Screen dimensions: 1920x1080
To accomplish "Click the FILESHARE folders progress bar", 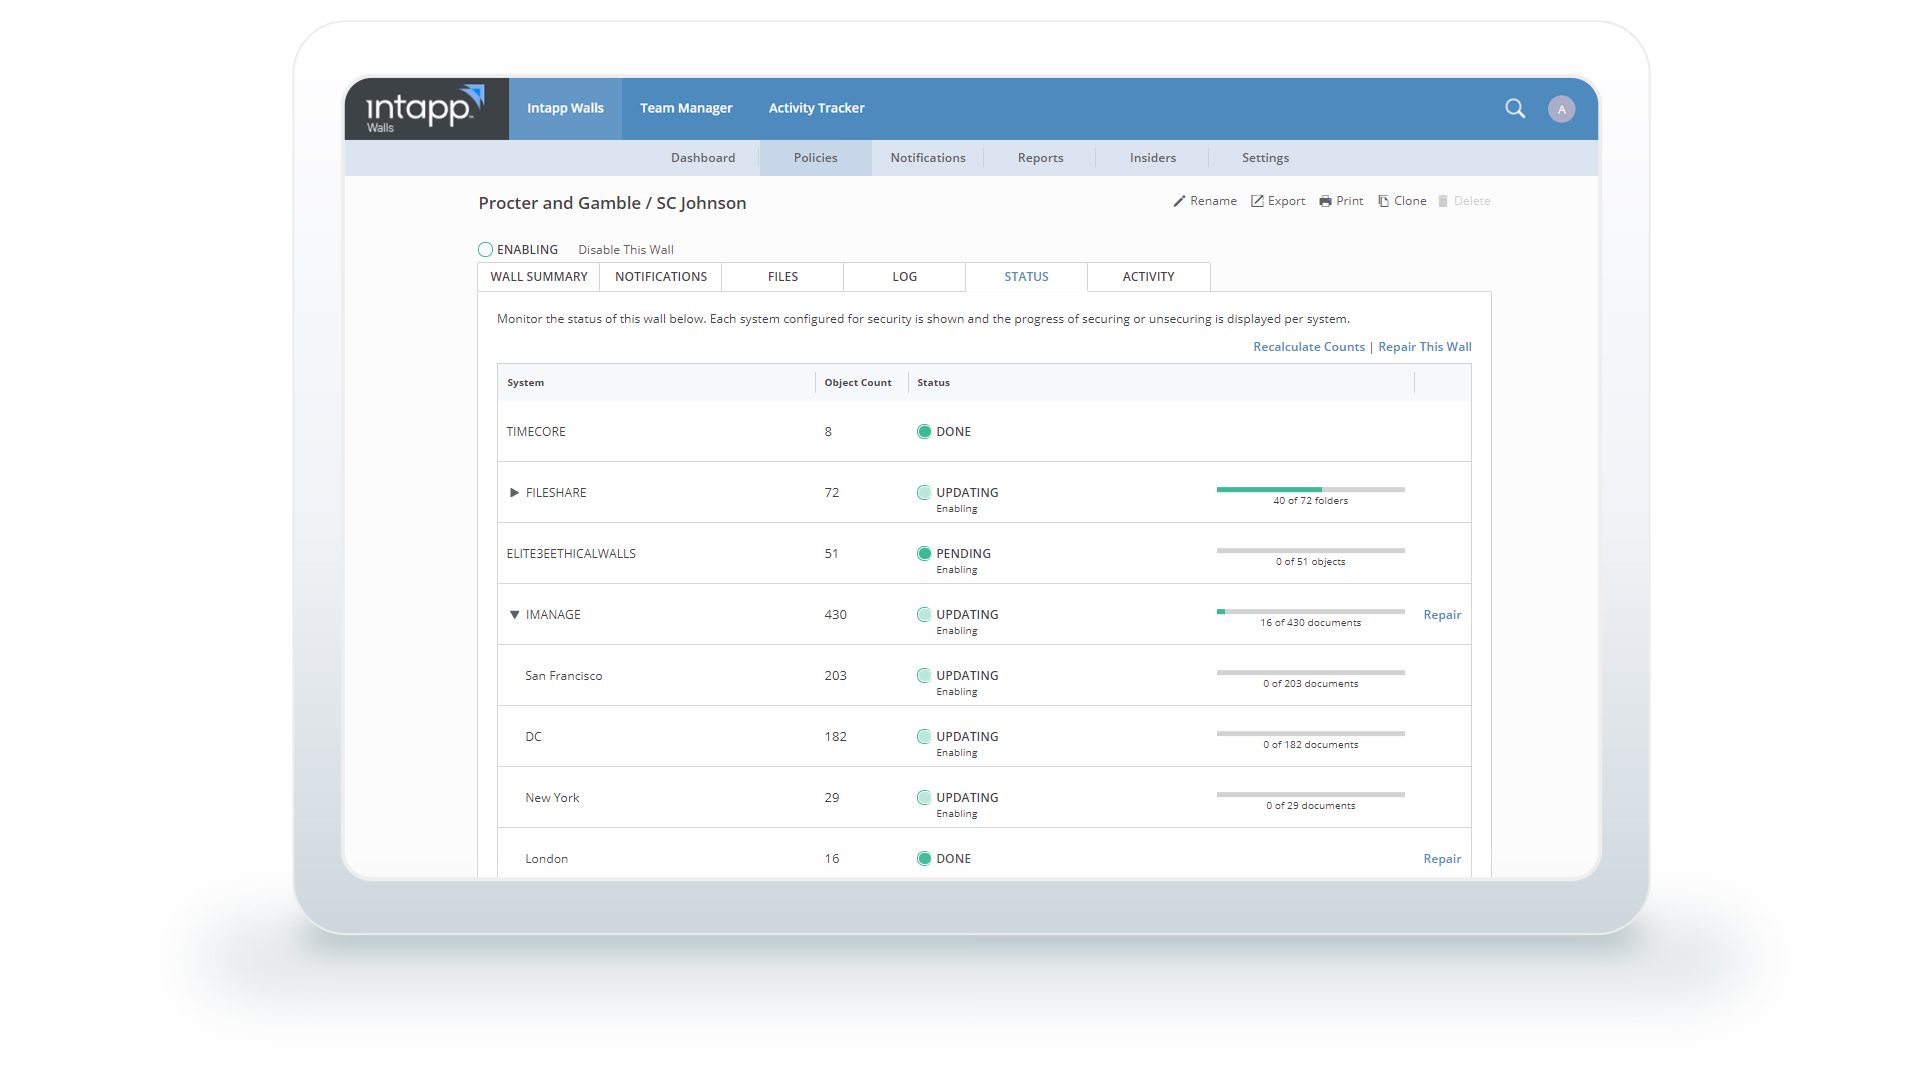I will click(1310, 490).
